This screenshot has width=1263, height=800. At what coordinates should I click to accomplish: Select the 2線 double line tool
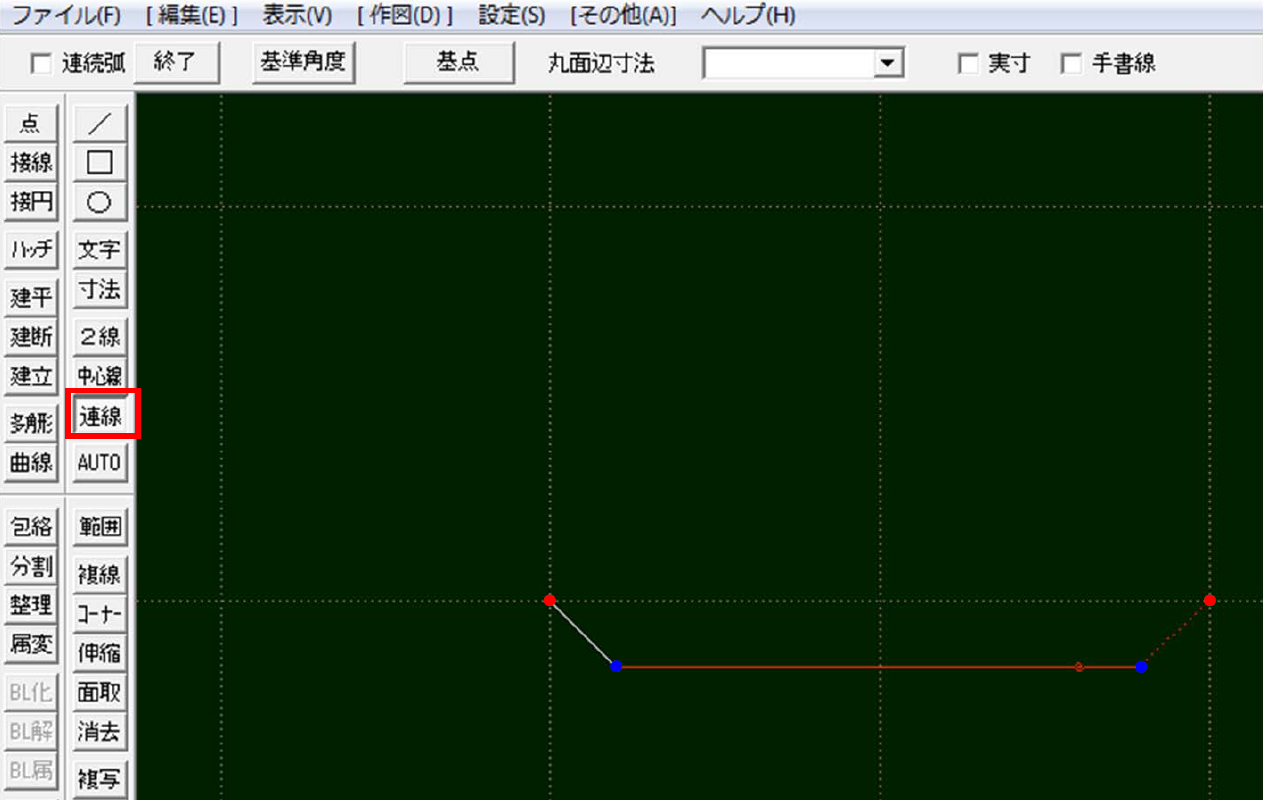coord(100,337)
